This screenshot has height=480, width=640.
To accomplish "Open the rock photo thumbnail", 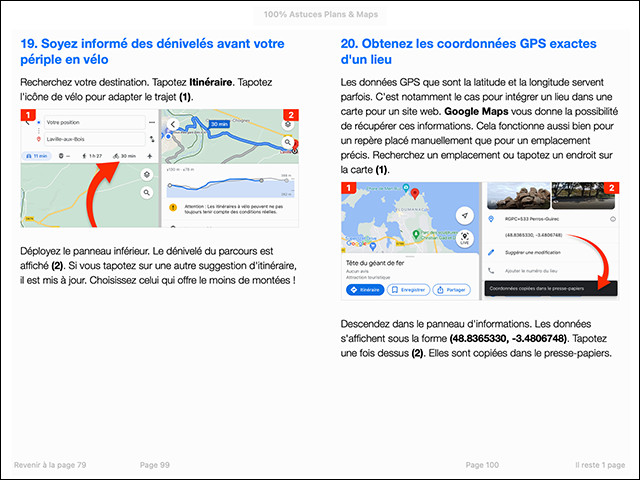I will click(520, 195).
